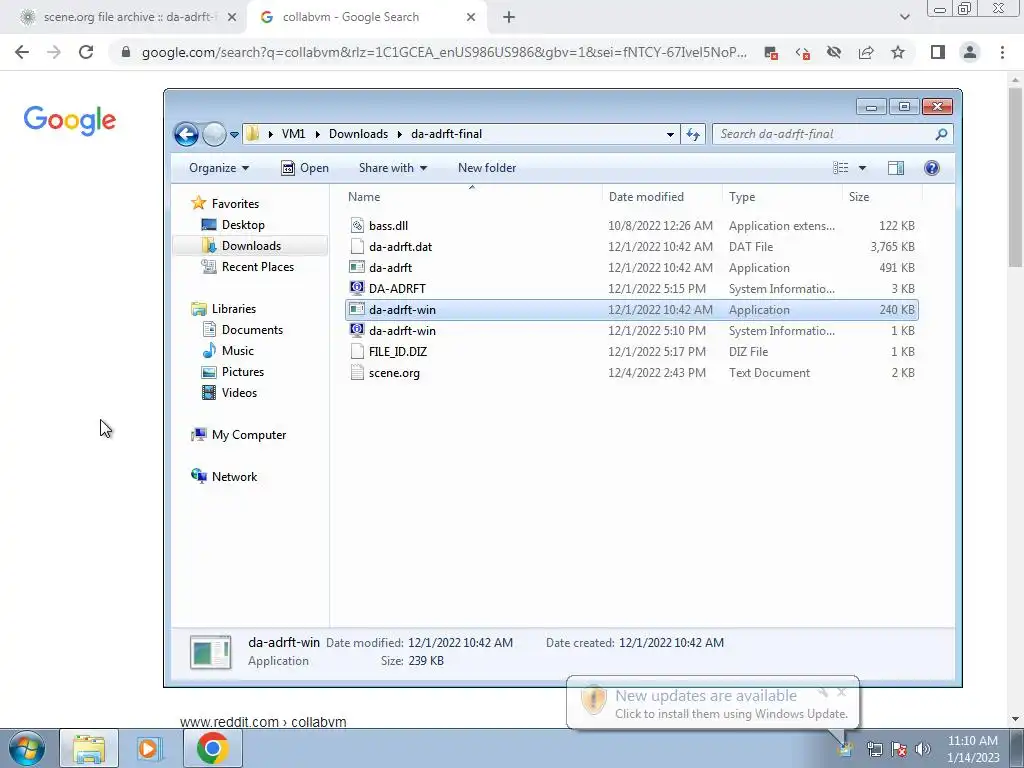Toggle the preview pane button

pos(896,168)
